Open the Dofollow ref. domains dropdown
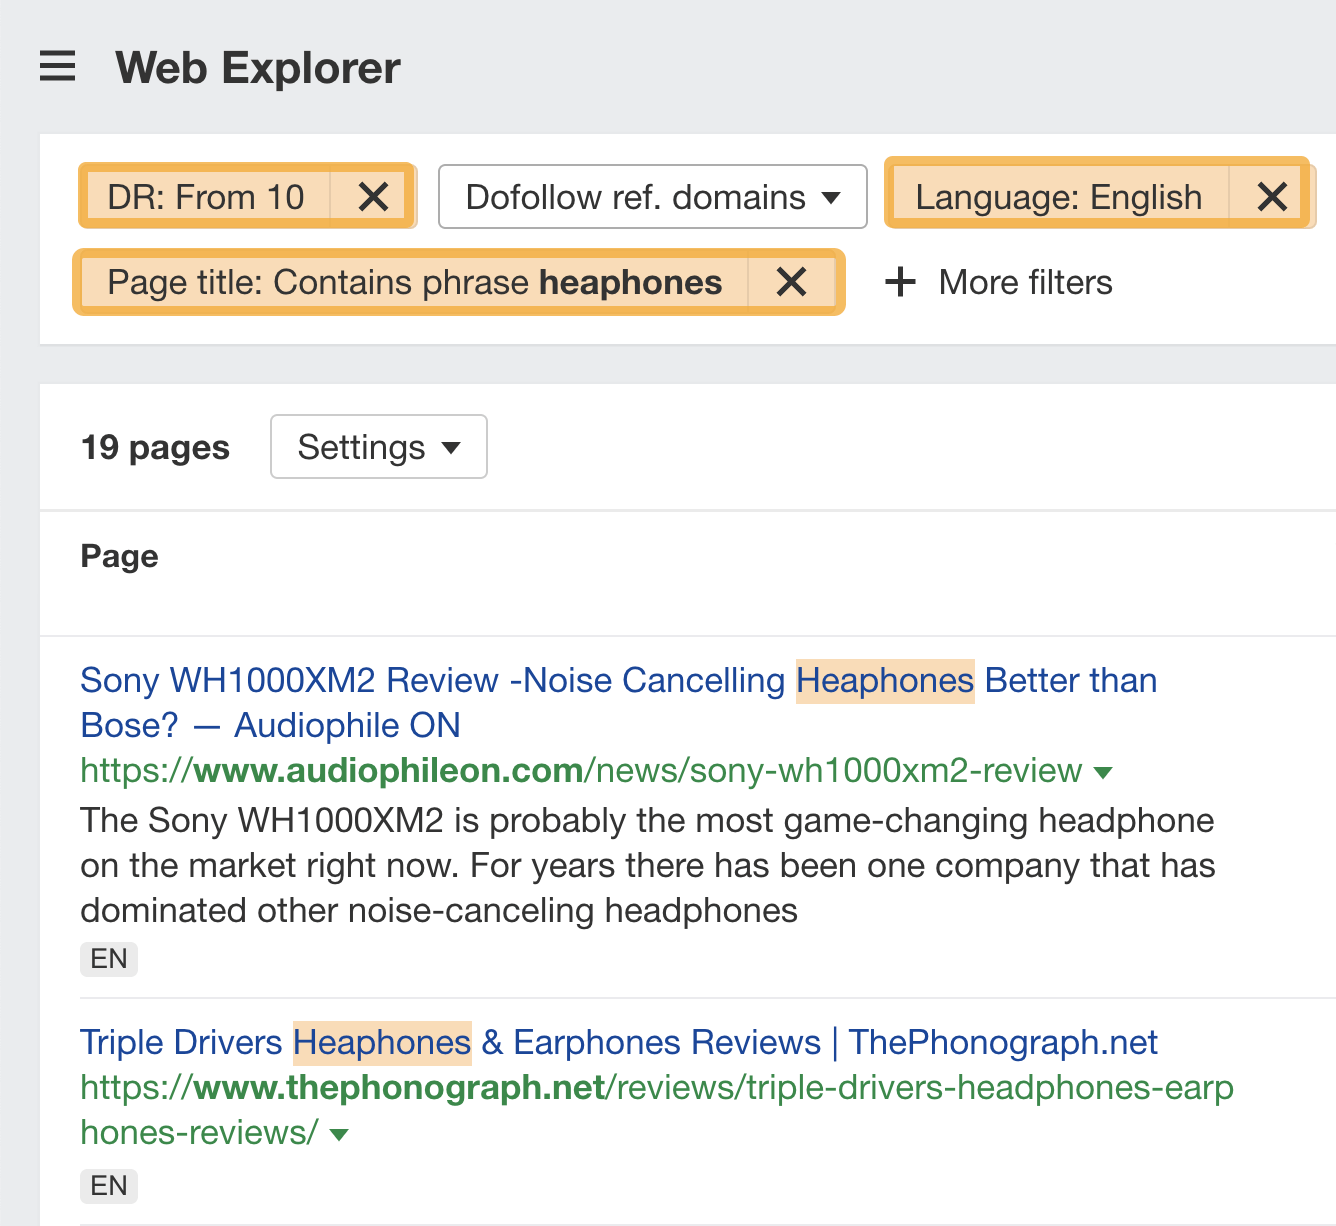 point(651,196)
